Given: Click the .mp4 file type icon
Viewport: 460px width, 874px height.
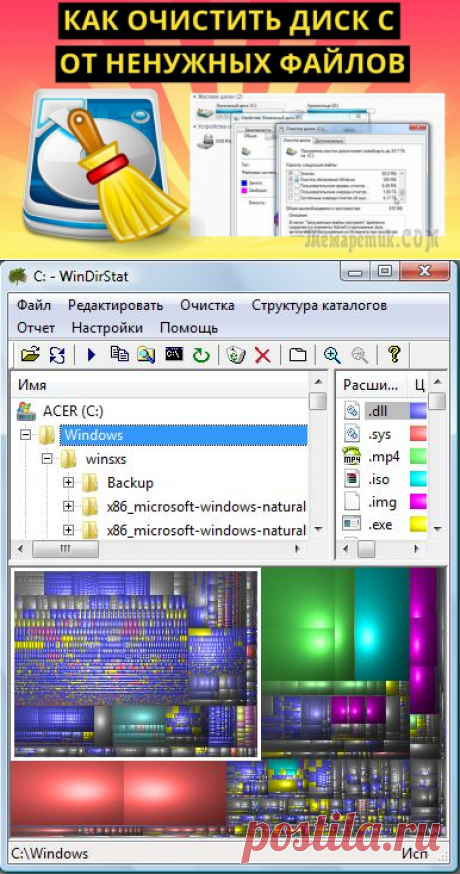Looking at the screenshot, I should pyautogui.click(x=352, y=457).
